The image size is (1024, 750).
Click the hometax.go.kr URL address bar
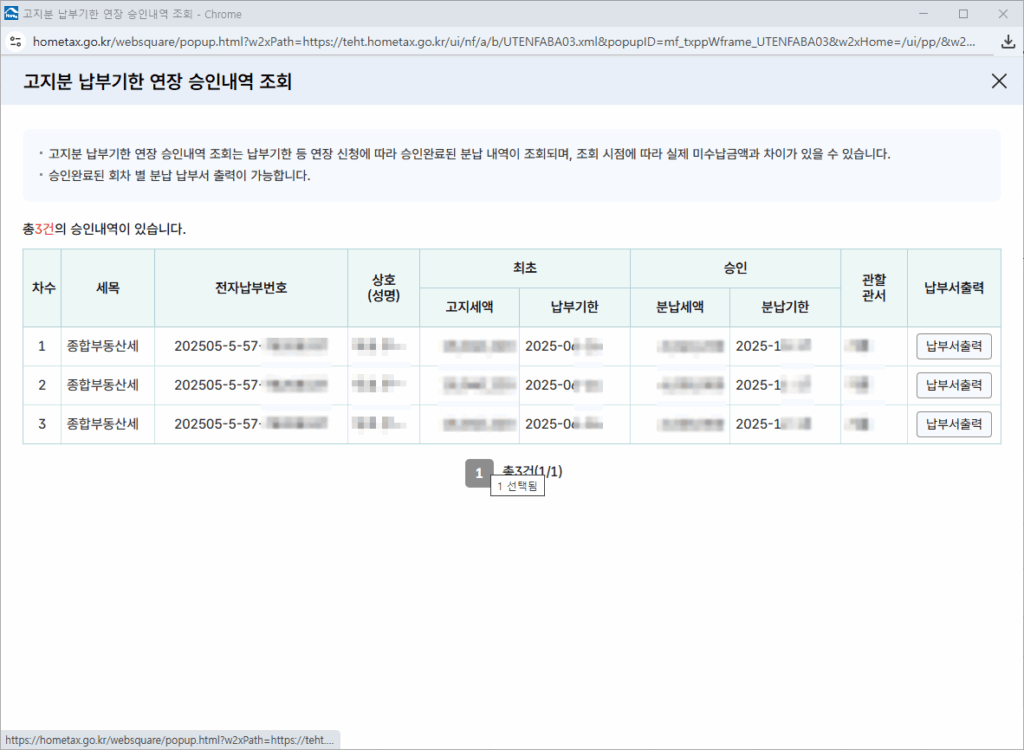pyautogui.click(x=500, y=42)
